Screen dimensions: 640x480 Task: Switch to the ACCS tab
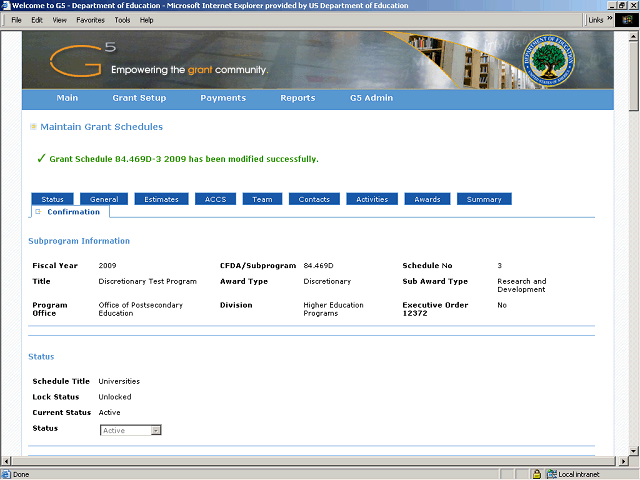[216, 199]
